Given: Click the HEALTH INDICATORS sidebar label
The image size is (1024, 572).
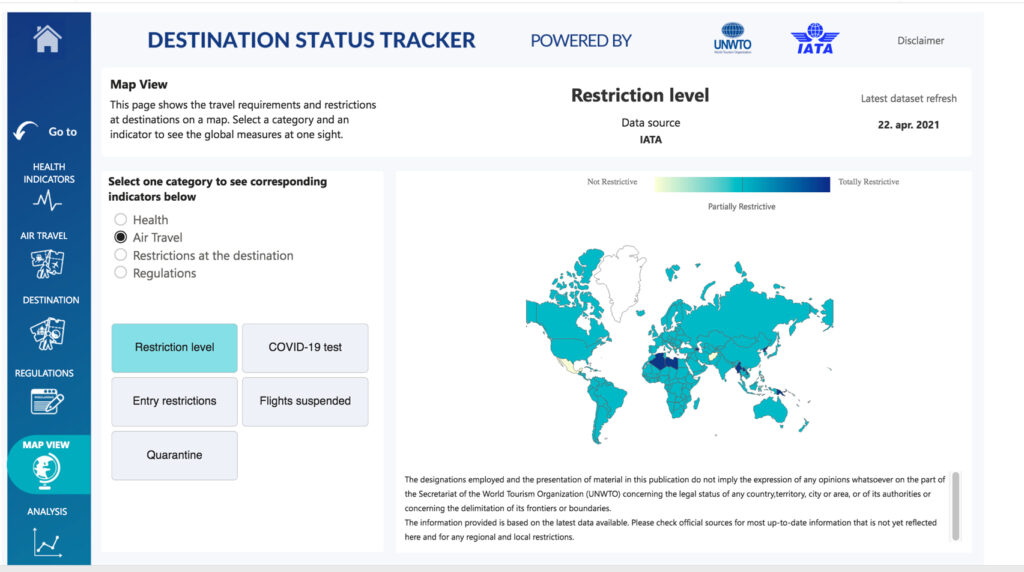Looking at the screenshot, I should 49,173.
